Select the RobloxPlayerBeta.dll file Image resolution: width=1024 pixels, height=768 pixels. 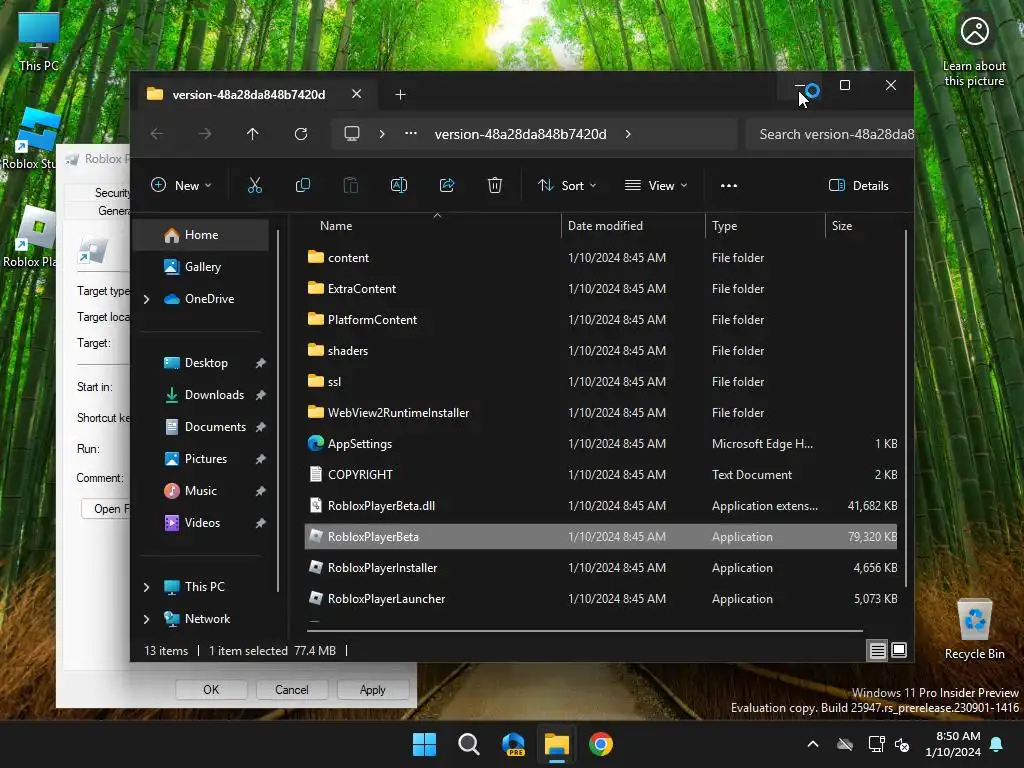[601, 505]
